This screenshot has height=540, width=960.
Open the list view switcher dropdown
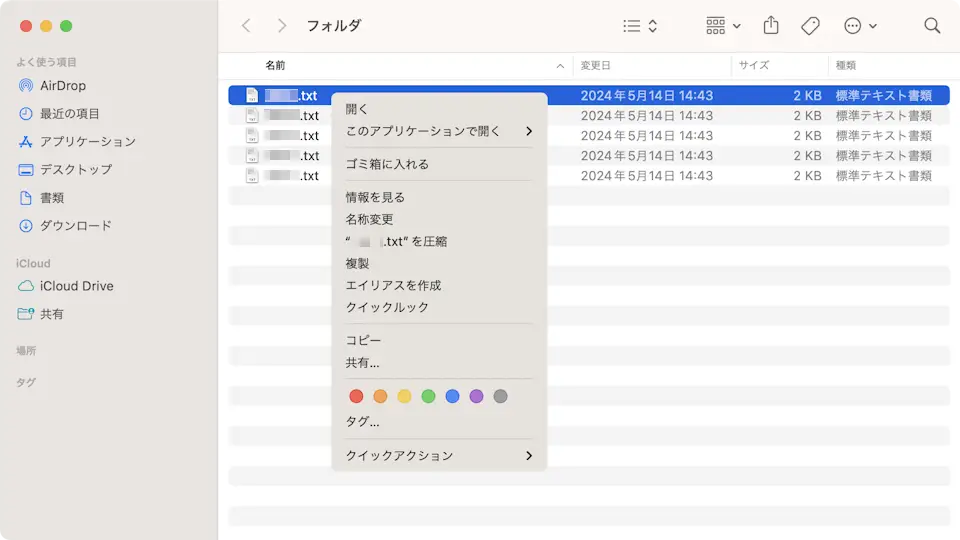640,26
